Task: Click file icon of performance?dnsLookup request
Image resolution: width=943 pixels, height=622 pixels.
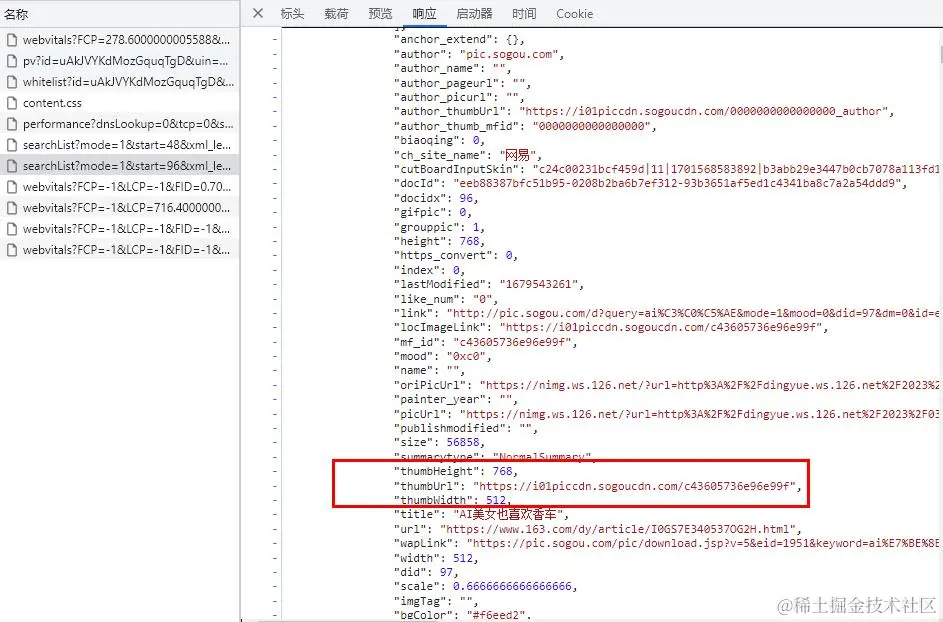Action: point(11,124)
